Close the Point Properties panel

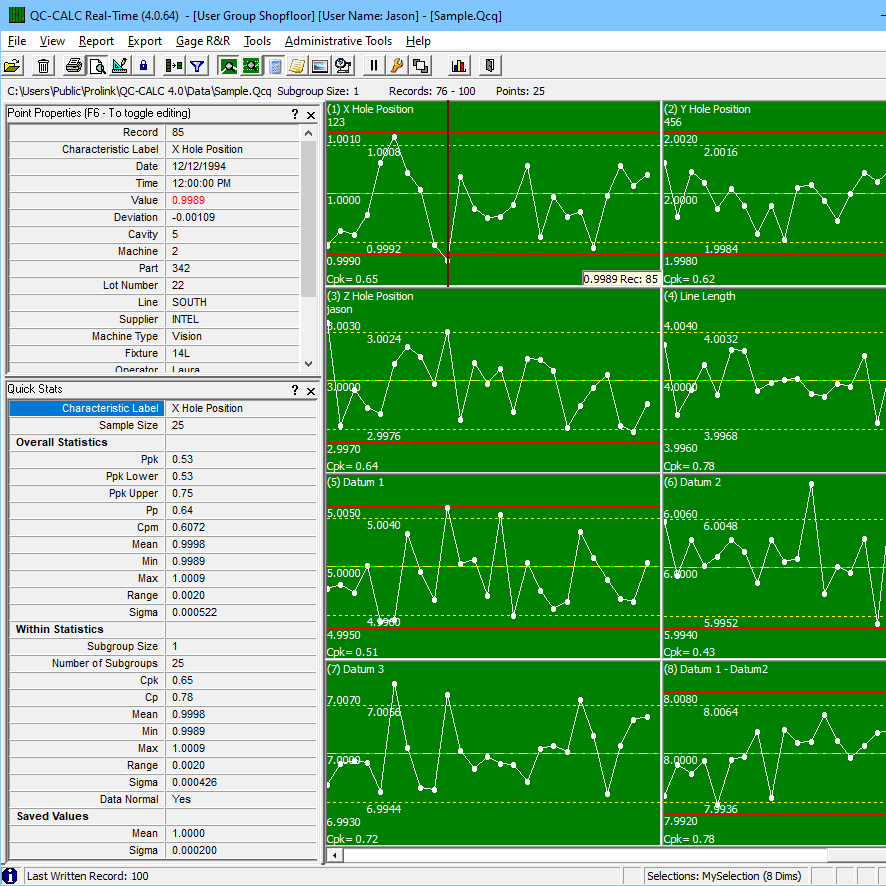click(x=311, y=115)
